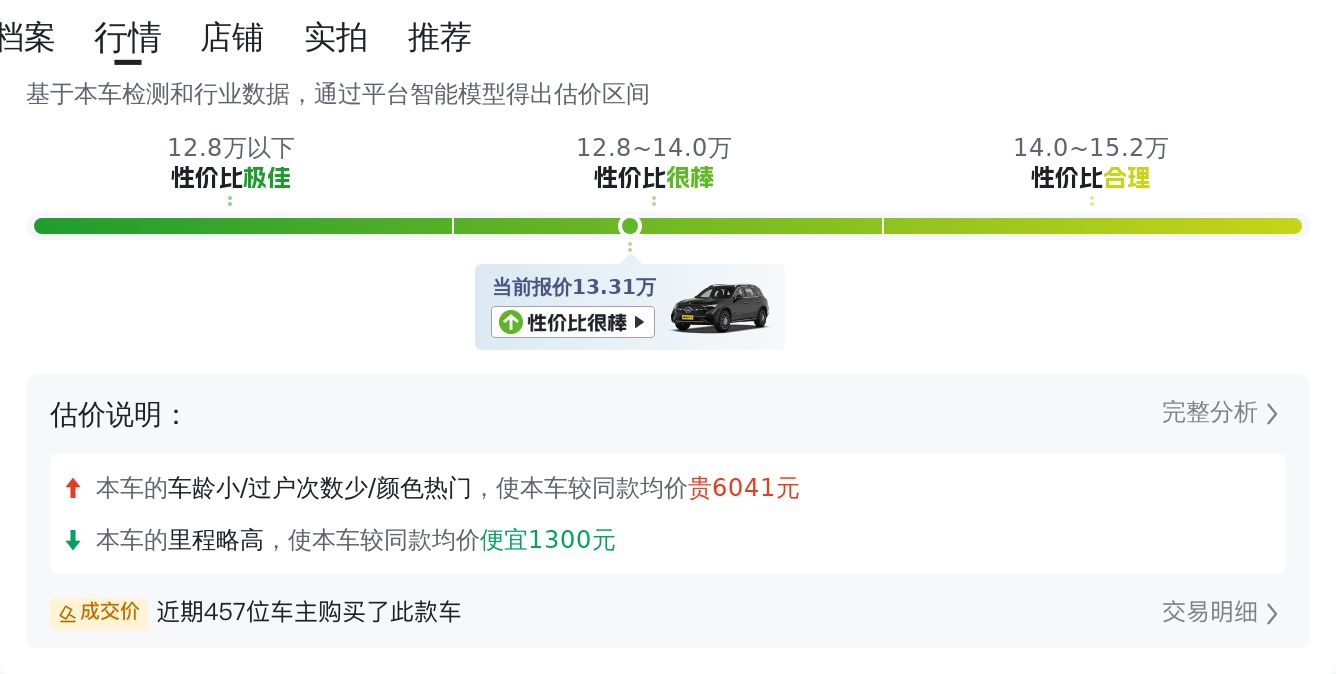Open the 实拍 tab

(336, 38)
